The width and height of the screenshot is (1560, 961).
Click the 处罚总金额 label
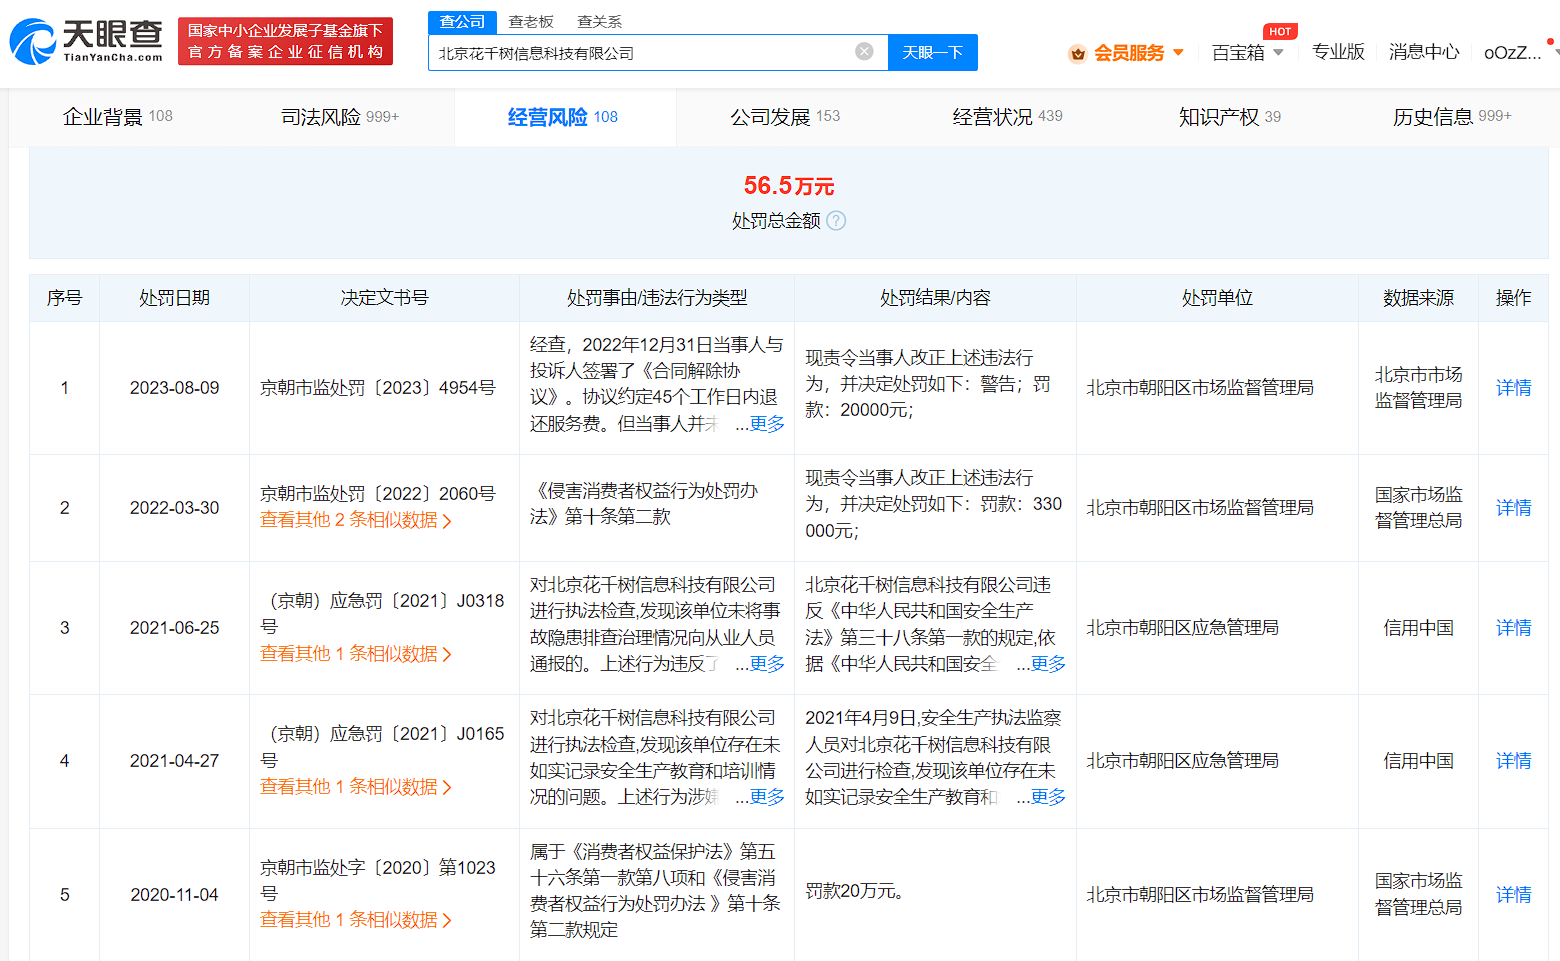(x=776, y=221)
